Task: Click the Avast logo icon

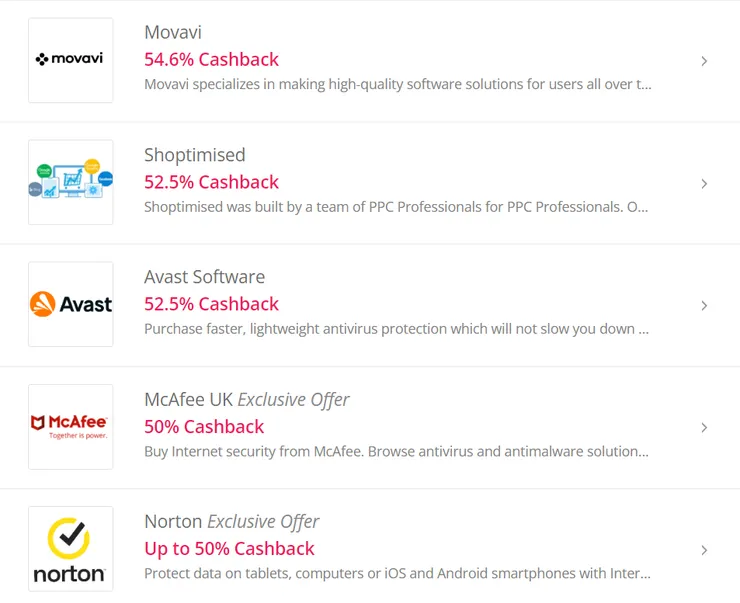Action: tap(70, 304)
